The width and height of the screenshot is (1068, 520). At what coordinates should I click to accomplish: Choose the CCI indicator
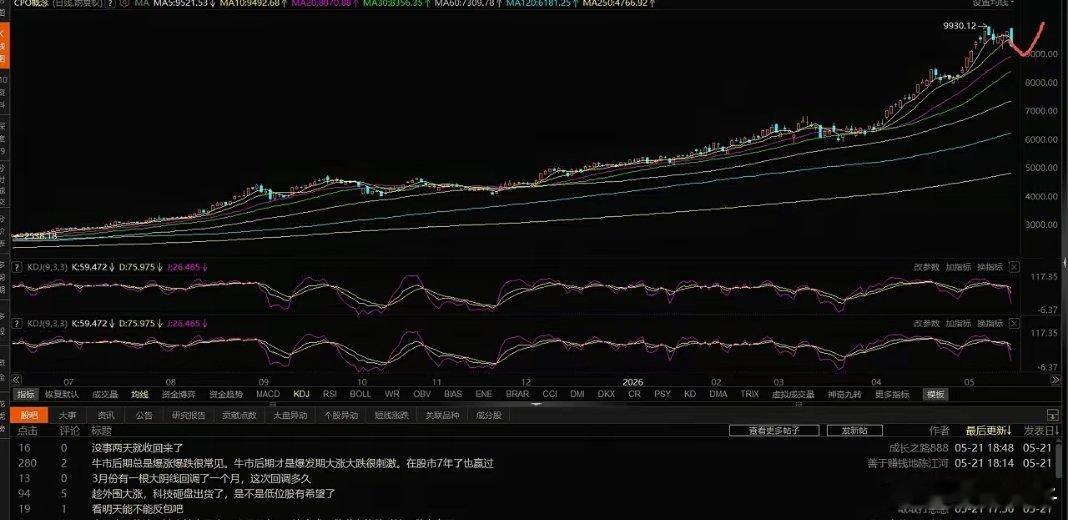tap(550, 394)
